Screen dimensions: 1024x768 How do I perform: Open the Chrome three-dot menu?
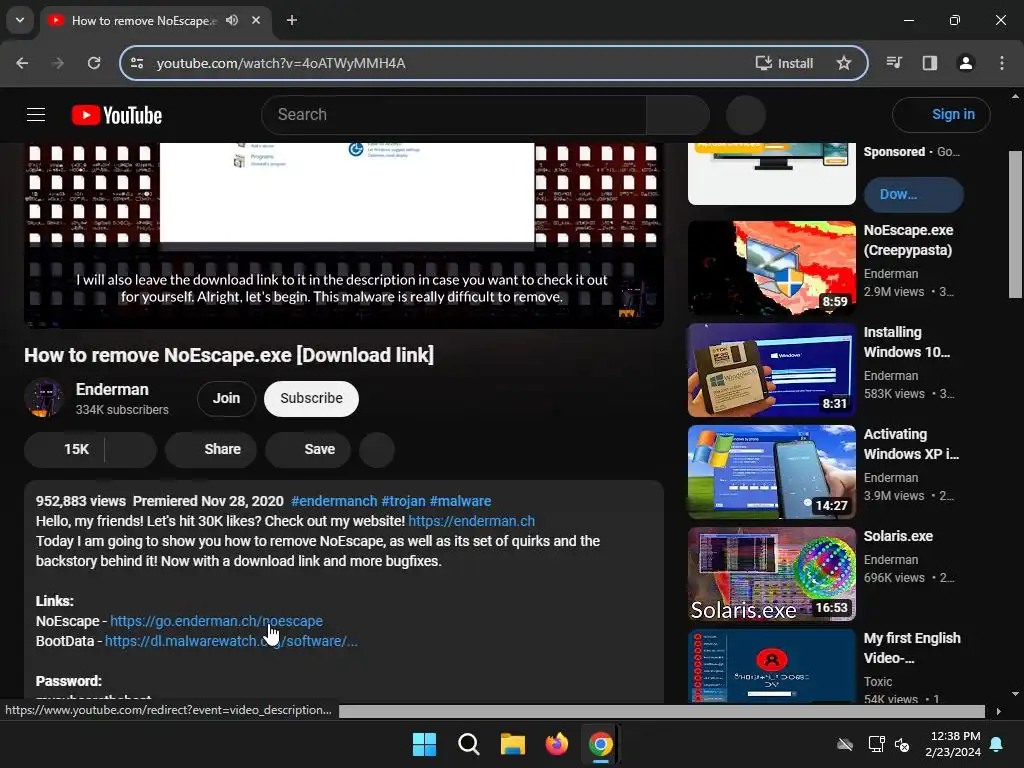(1002, 63)
